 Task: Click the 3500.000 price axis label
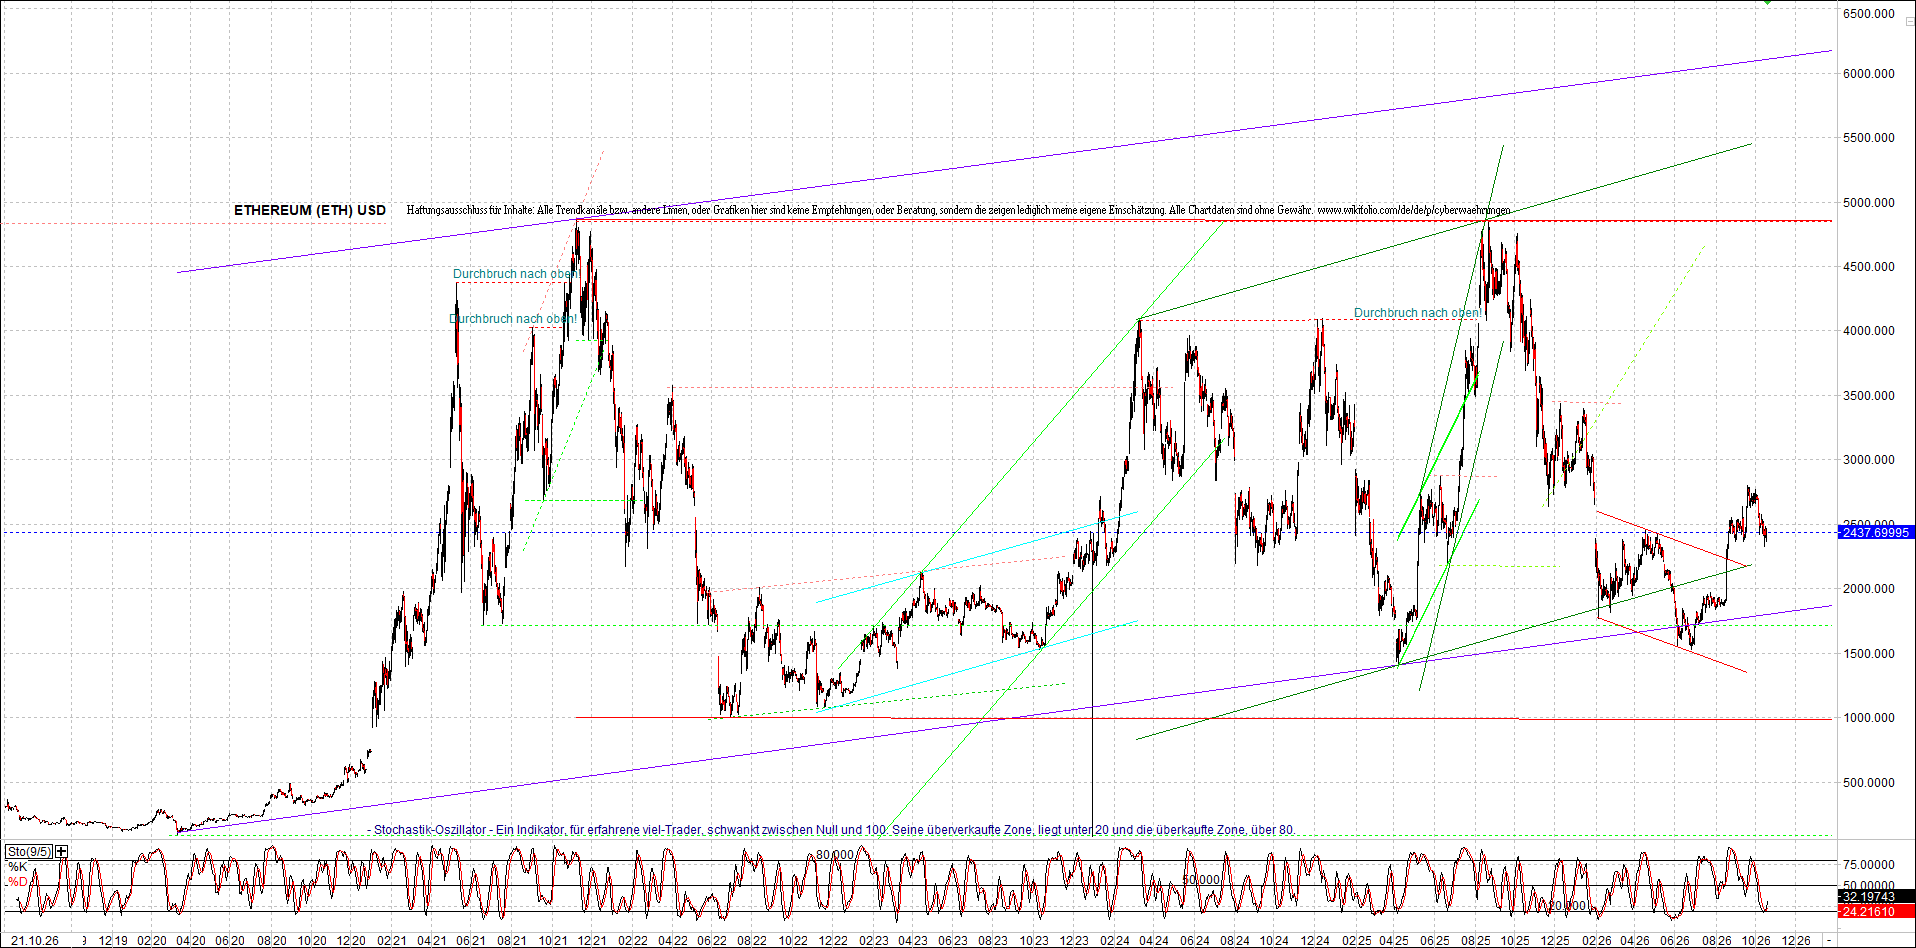point(1869,396)
